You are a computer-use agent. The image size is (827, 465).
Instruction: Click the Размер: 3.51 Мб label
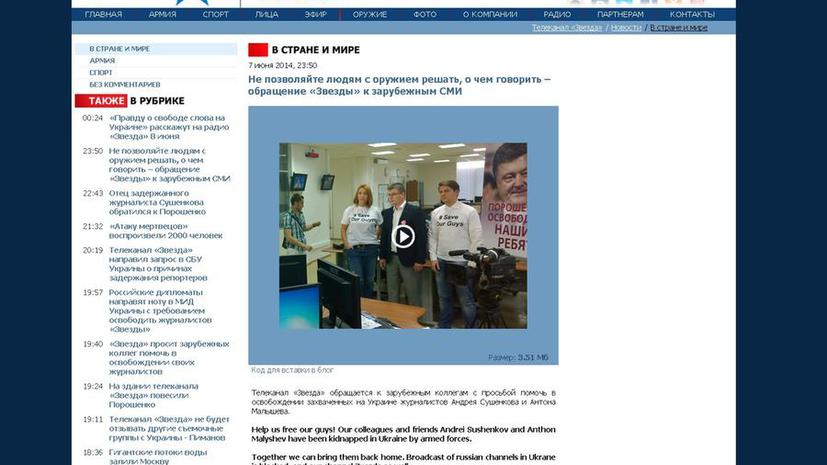[x=518, y=357]
